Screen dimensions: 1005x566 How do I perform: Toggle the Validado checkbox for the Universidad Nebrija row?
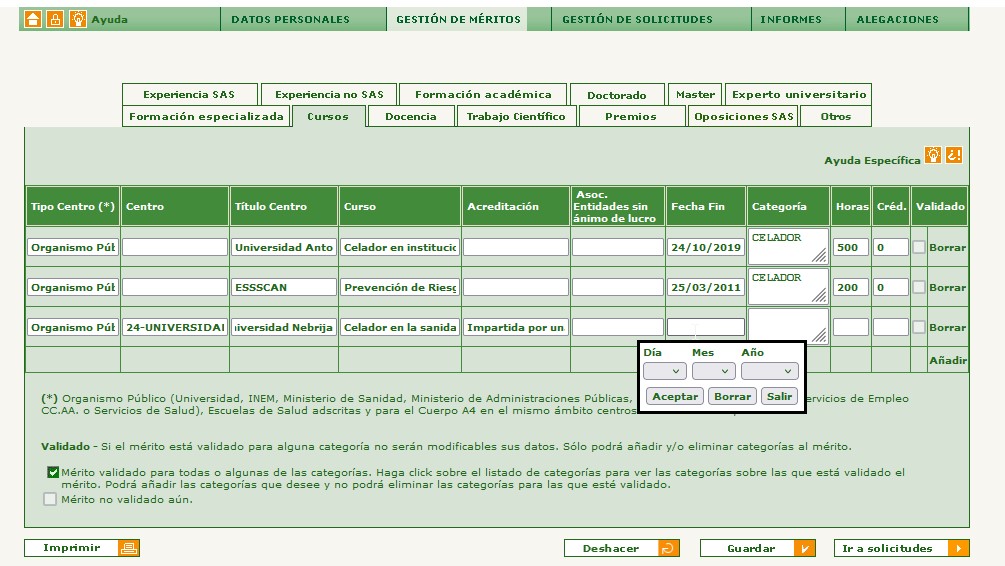pyautogui.click(x=918, y=327)
